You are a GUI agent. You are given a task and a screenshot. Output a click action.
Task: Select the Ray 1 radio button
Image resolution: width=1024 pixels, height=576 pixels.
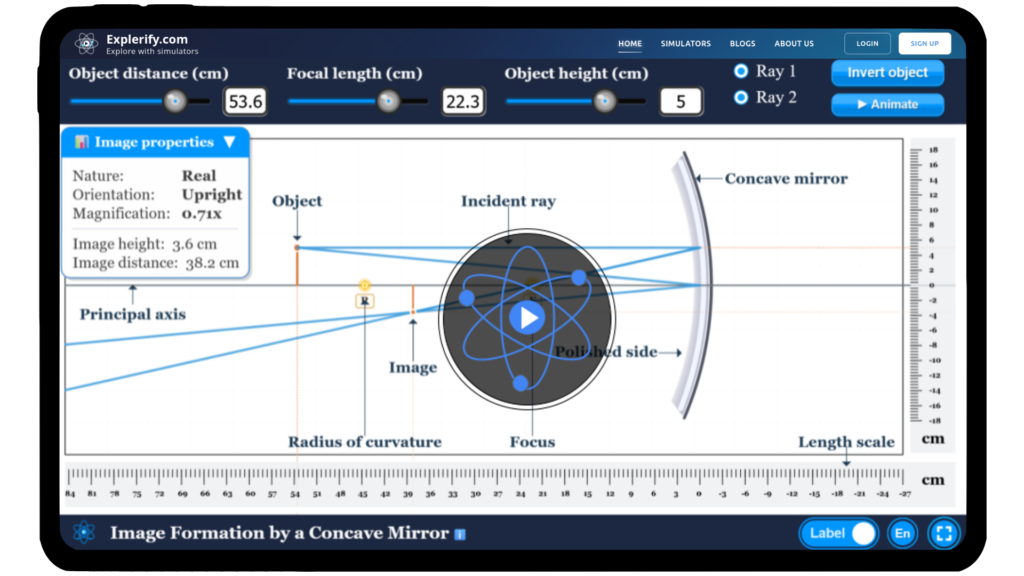pos(739,71)
